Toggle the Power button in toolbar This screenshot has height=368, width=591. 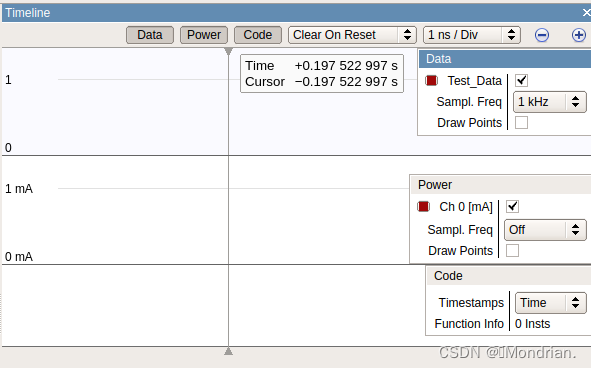(204, 35)
